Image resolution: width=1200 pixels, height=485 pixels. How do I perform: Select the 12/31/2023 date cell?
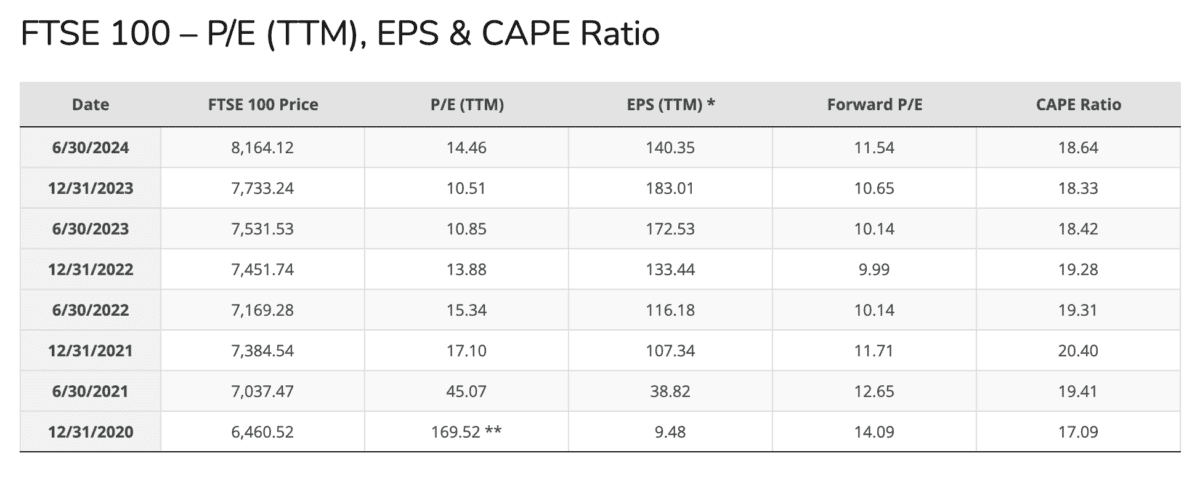[90, 188]
